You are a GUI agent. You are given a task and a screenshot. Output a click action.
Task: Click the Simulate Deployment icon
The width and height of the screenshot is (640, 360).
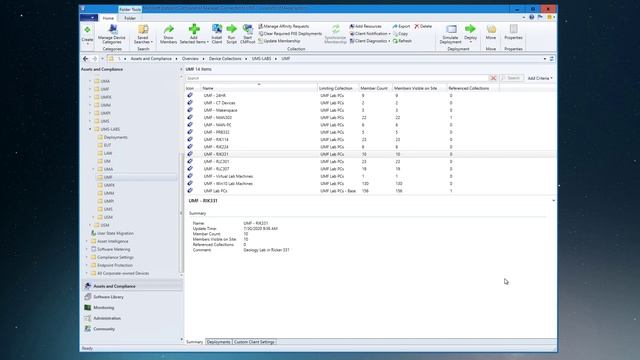[x=451, y=29]
